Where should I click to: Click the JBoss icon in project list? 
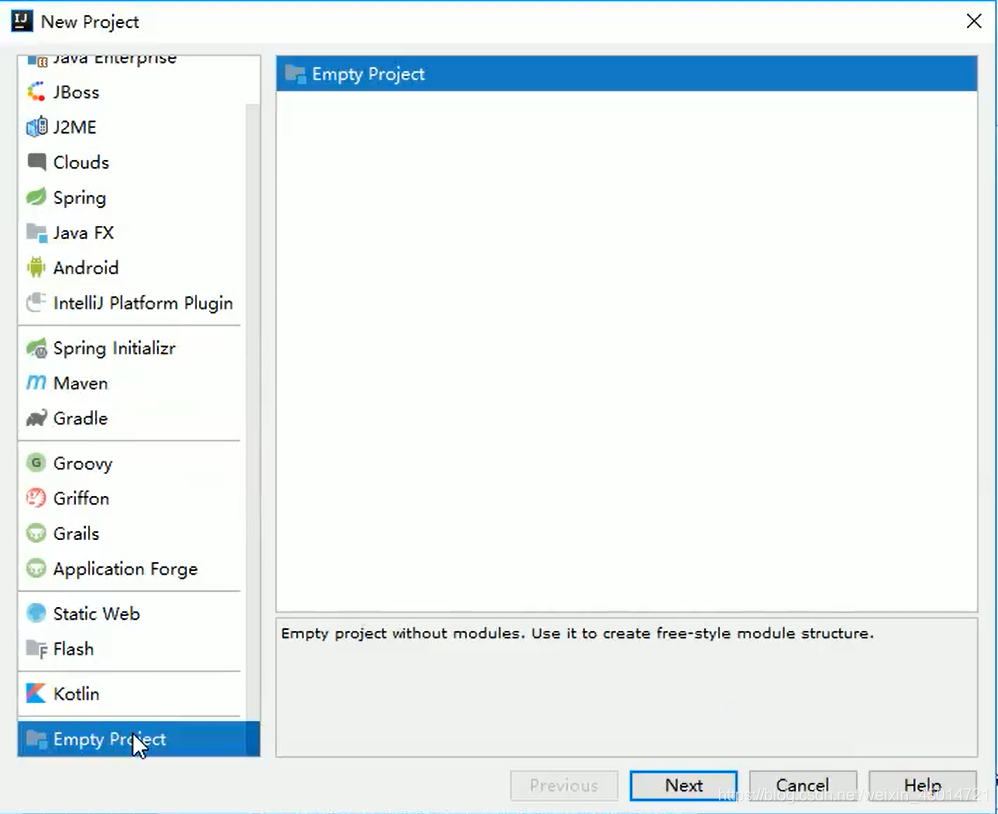(36, 92)
